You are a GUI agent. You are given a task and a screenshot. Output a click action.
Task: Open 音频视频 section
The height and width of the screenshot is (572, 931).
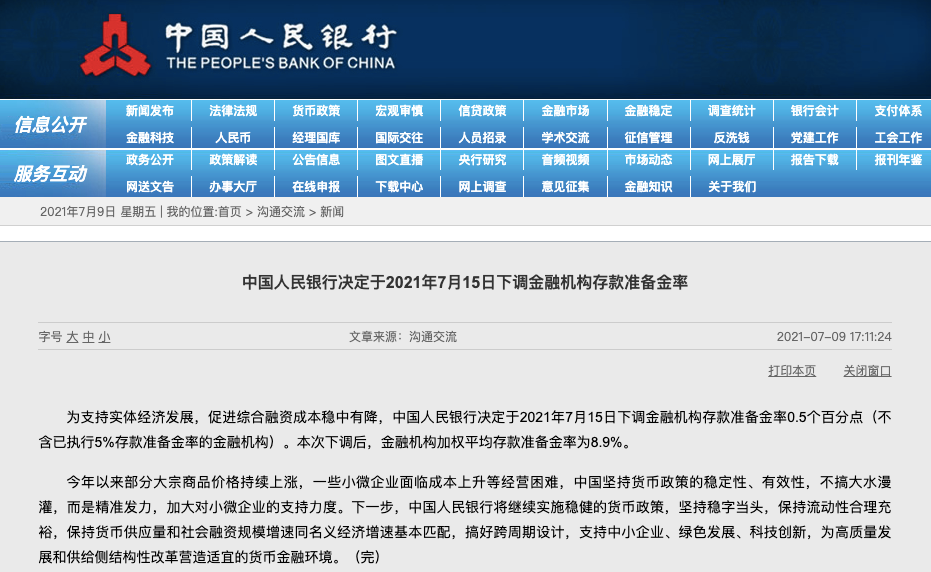[x=565, y=160]
